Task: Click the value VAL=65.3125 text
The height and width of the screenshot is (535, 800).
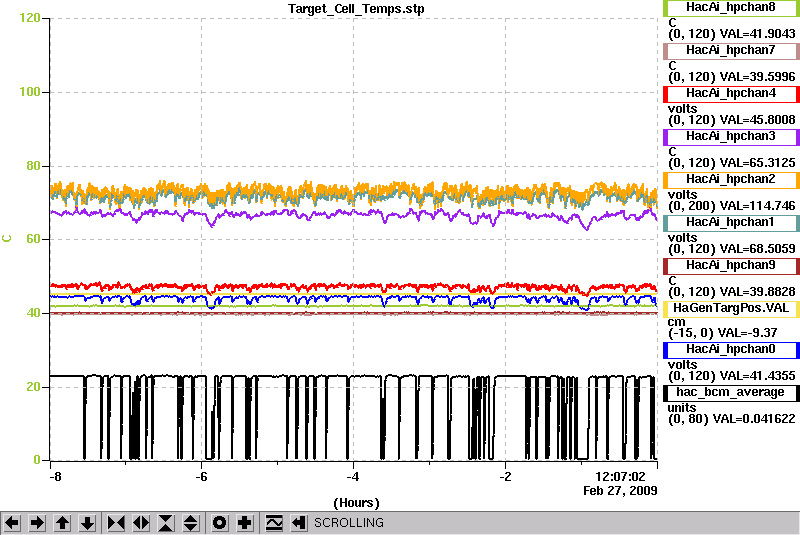Action: click(757, 163)
